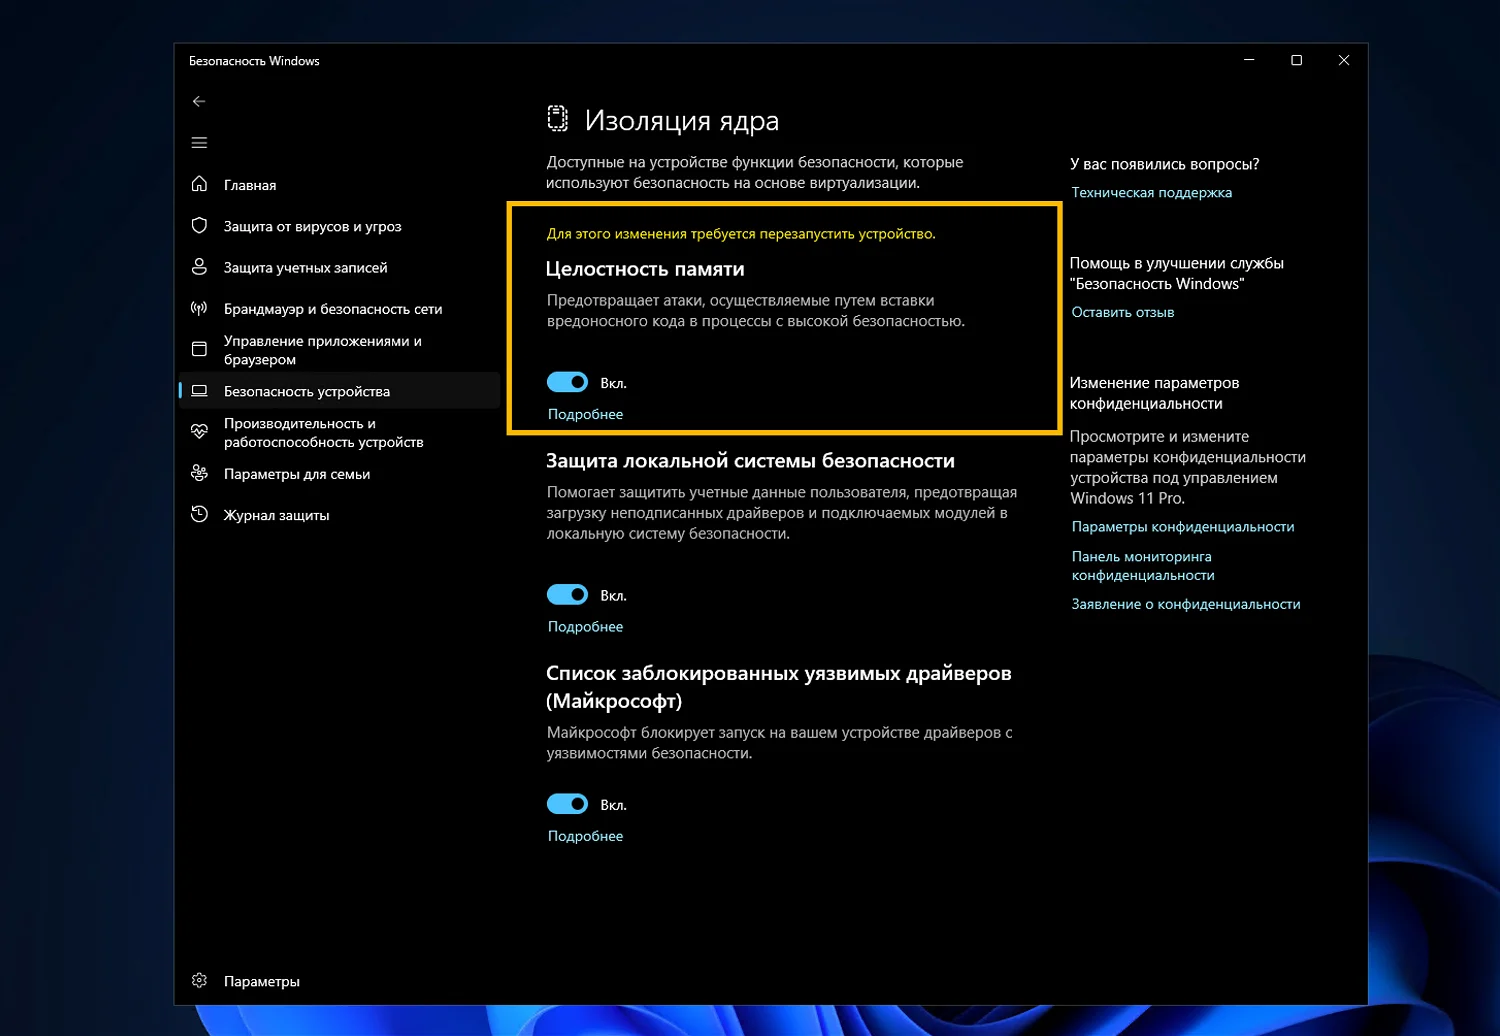Click the clock icon for protection history
The width and height of the screenshot is (1500, 1036).
coord(199,514)
